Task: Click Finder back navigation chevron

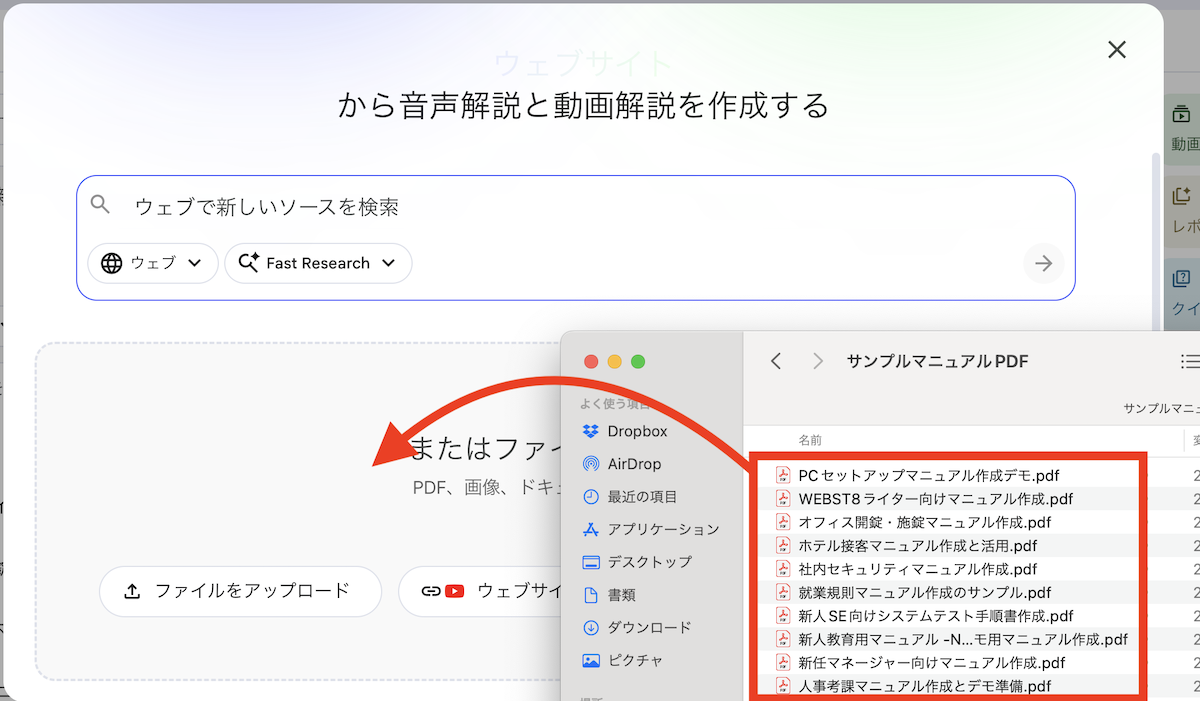Action: point(776,361)
